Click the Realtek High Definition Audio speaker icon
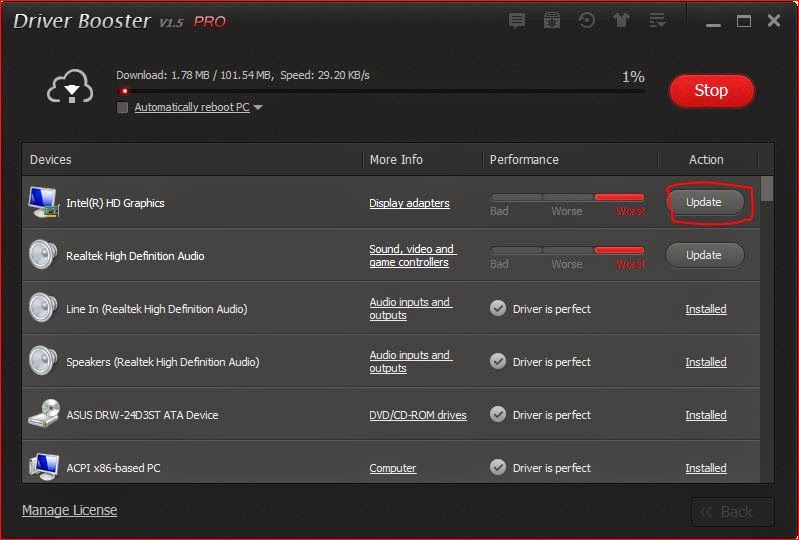The image size is (799, 540). point(43,254)
